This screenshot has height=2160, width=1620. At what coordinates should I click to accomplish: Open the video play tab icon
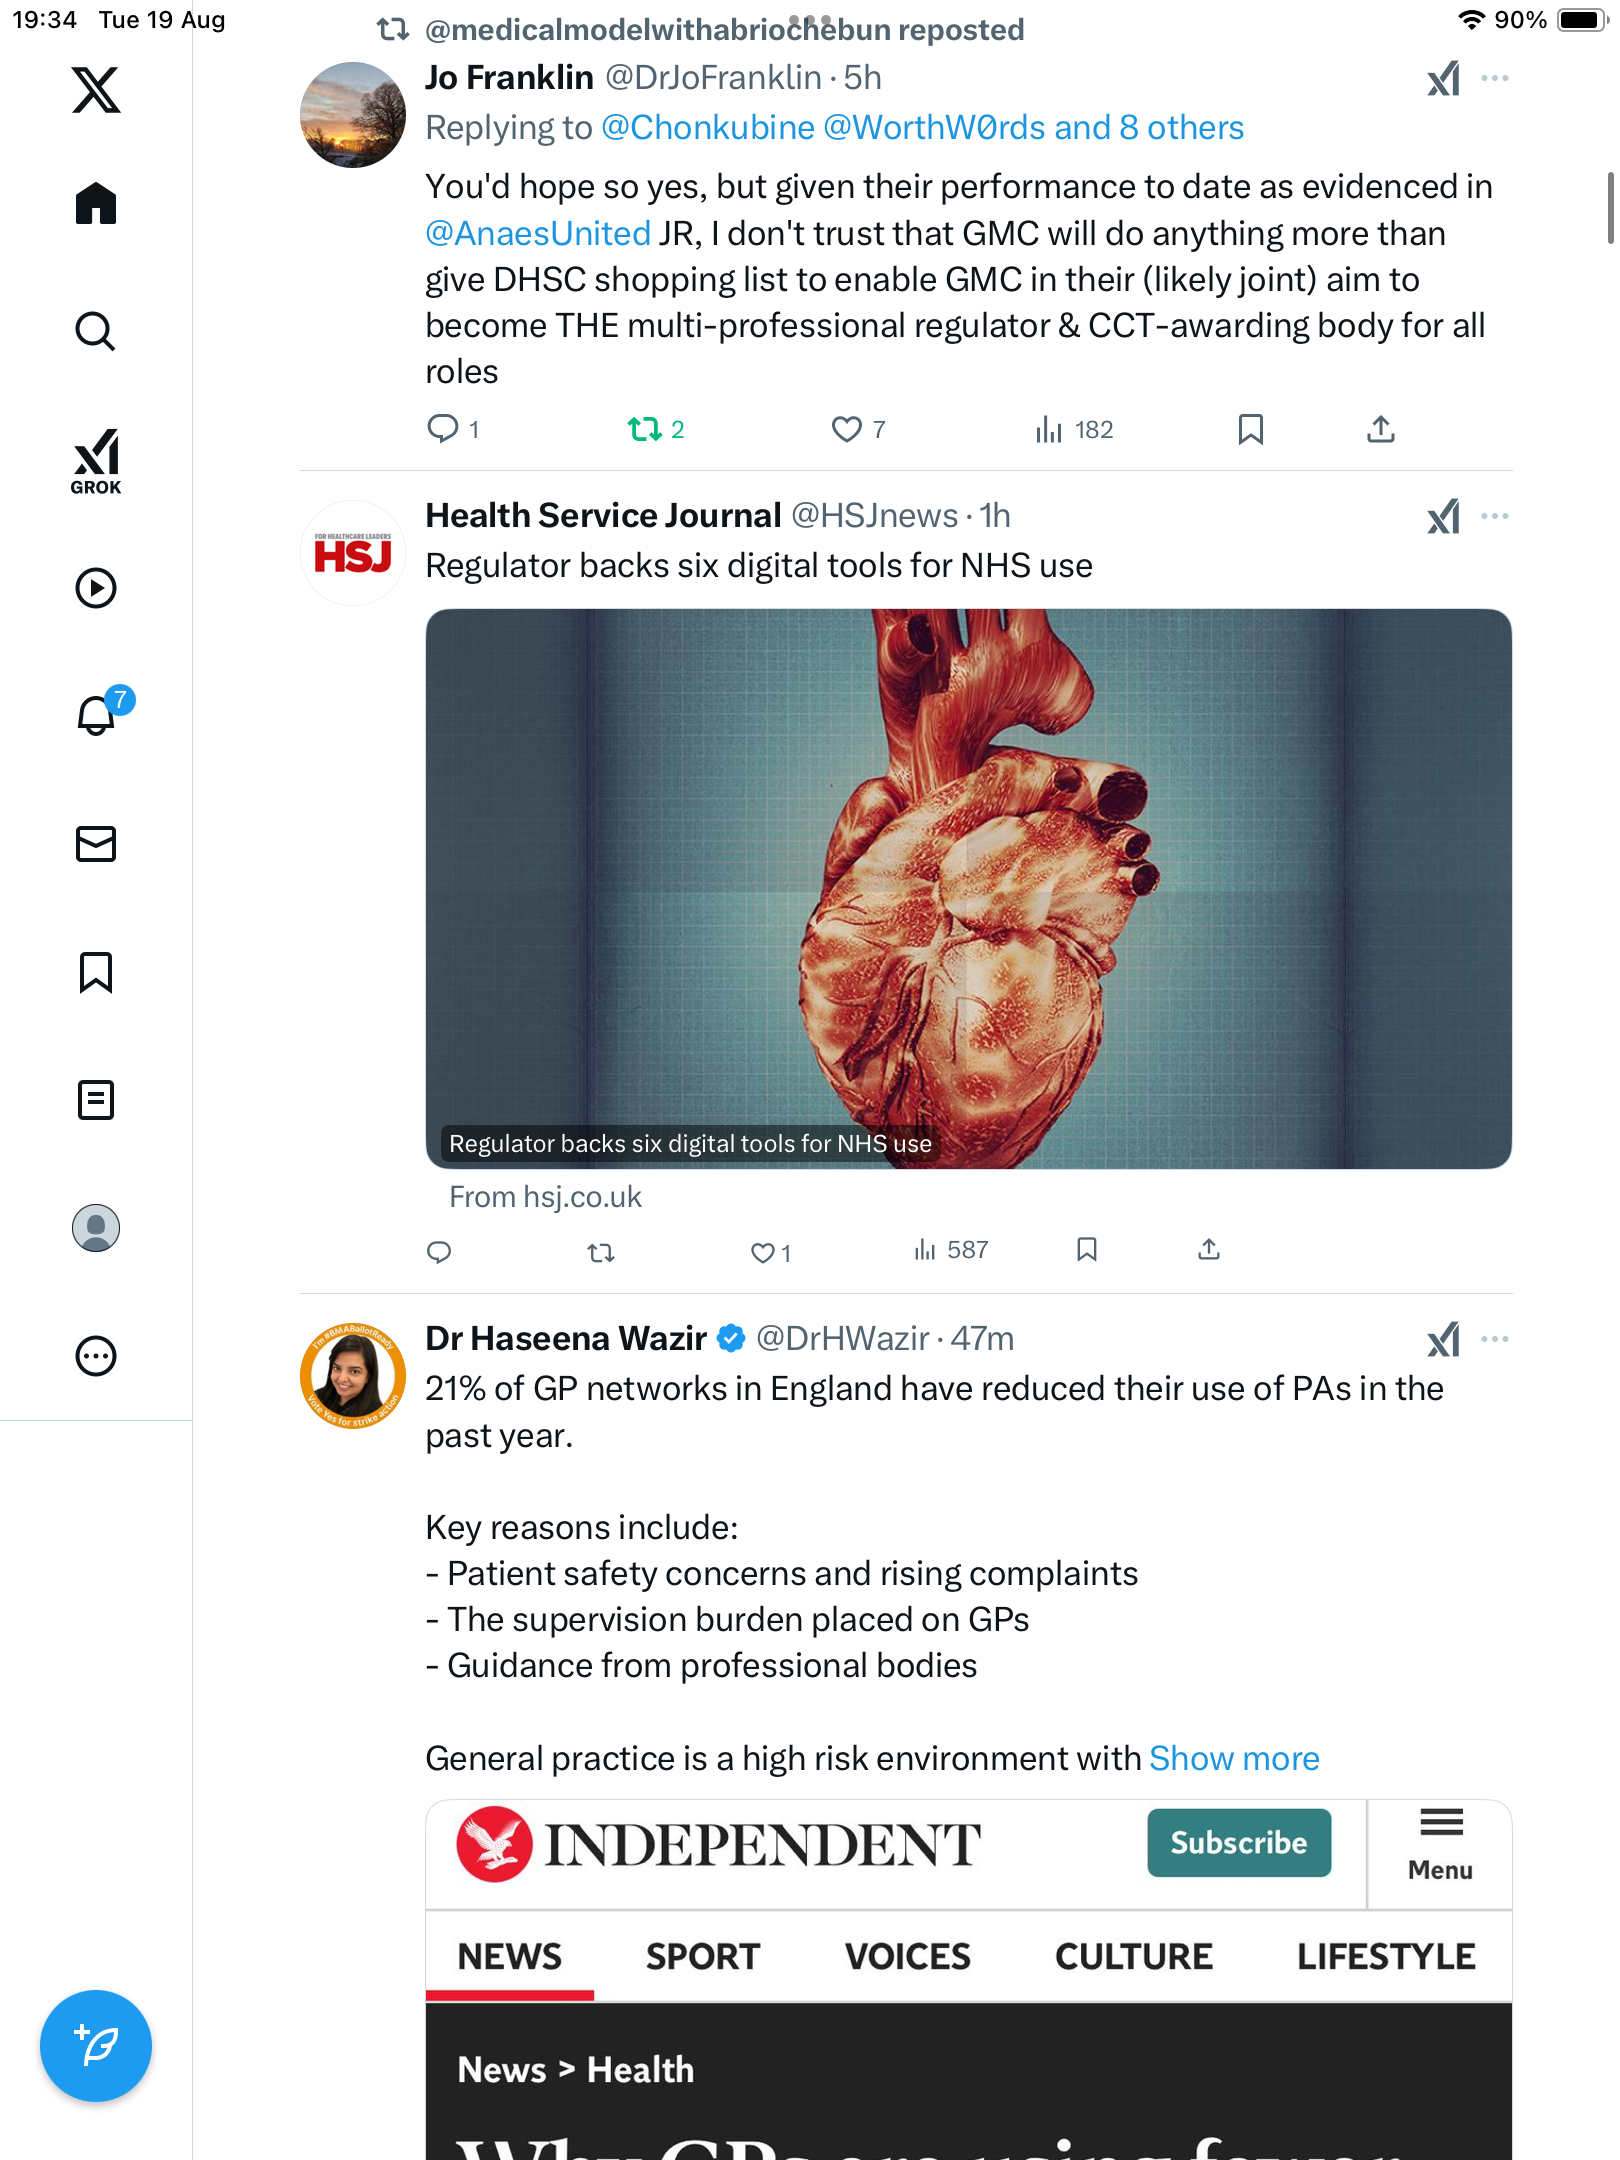coord(96,588)
